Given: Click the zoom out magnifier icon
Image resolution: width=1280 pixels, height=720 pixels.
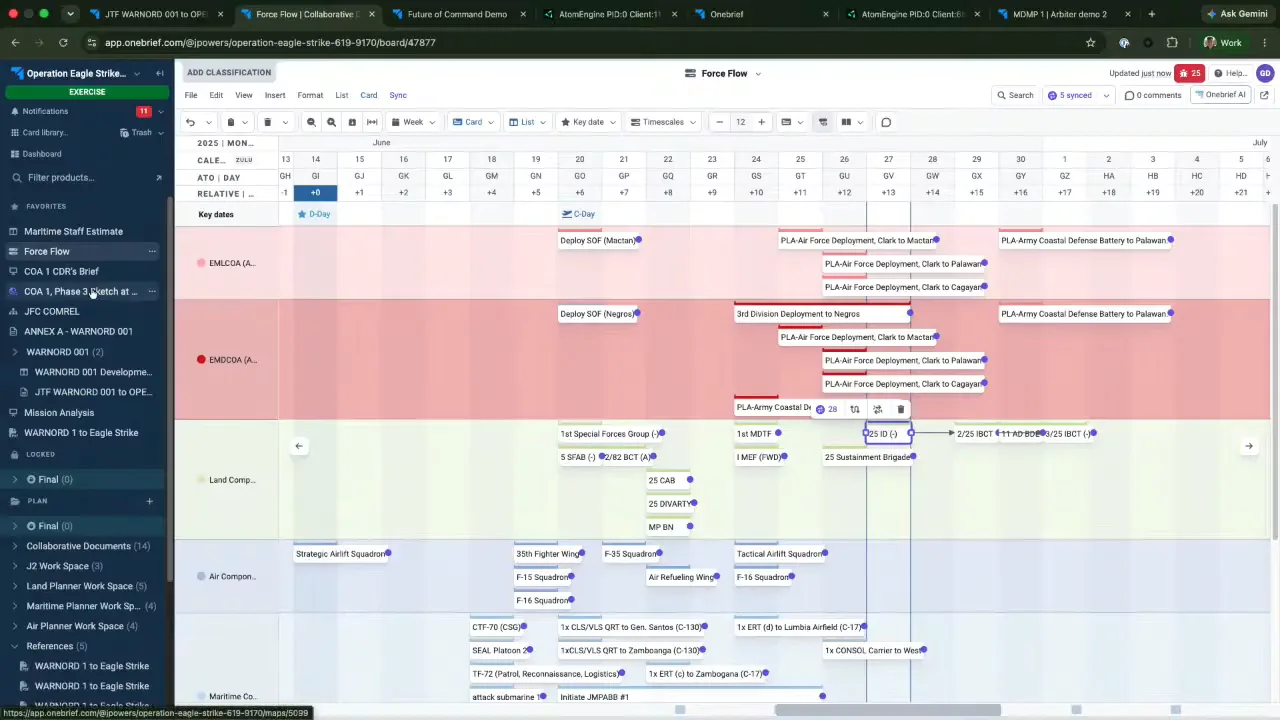Looking at the screenshot, I should pyautogui.click(x=311, y=122).
